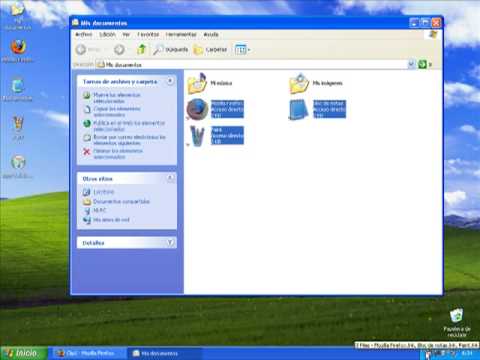Open the Herramientas menu
The width and height of the screenshot is (480, 360).
[x=181, y=34]
